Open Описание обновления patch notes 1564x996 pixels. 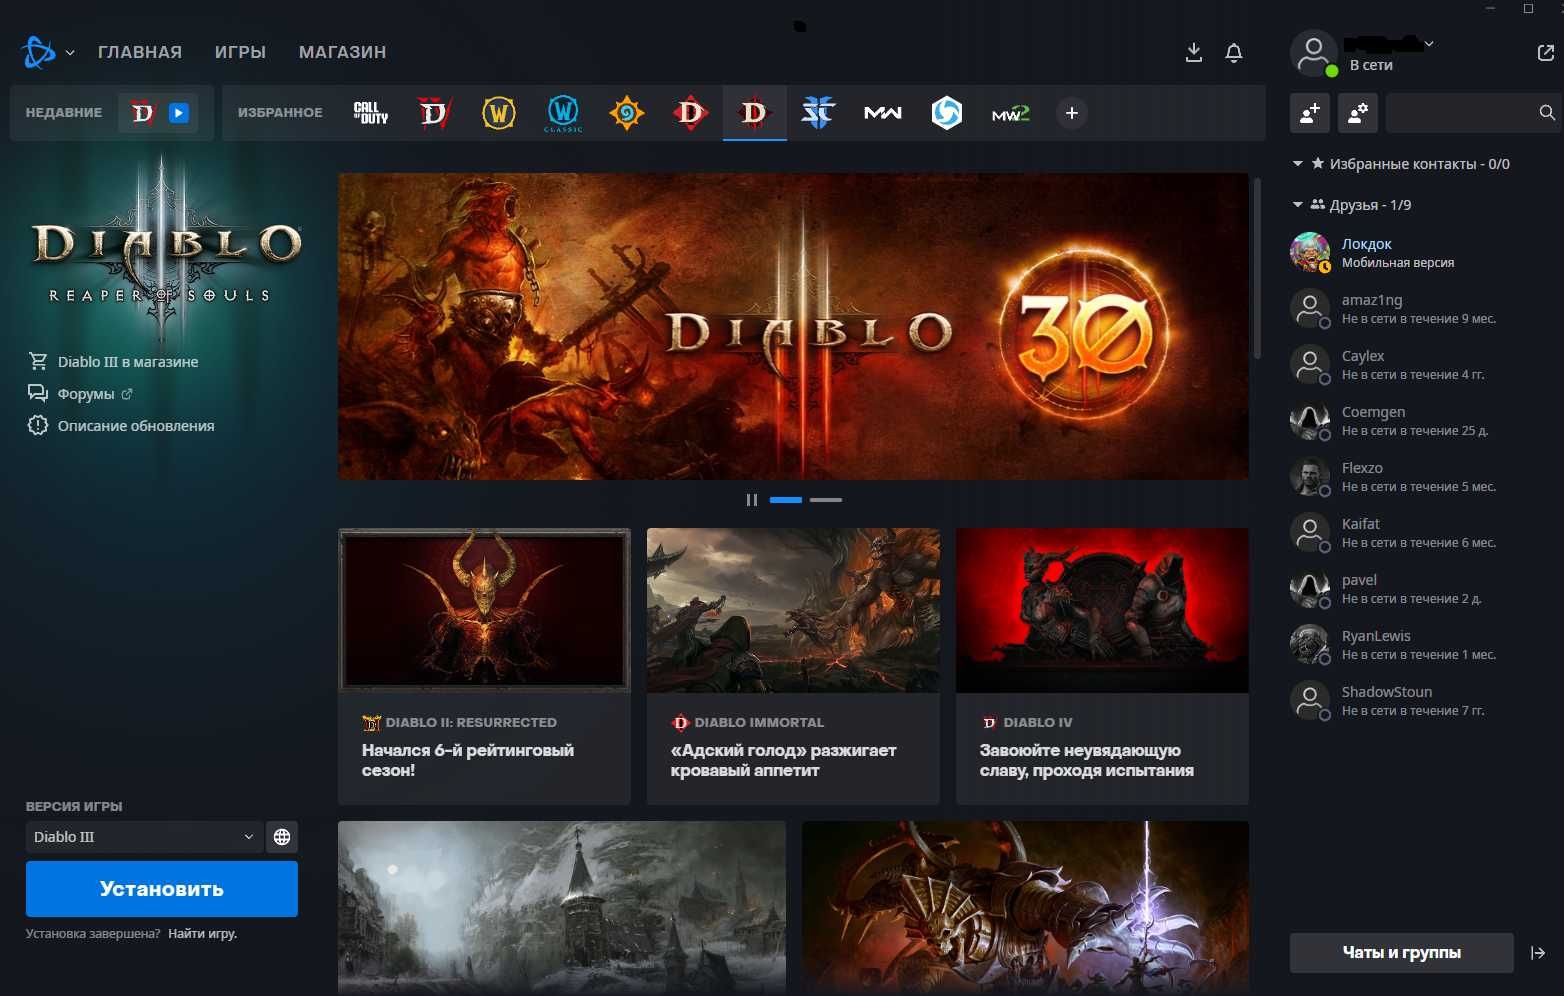[x=121, y=425]
